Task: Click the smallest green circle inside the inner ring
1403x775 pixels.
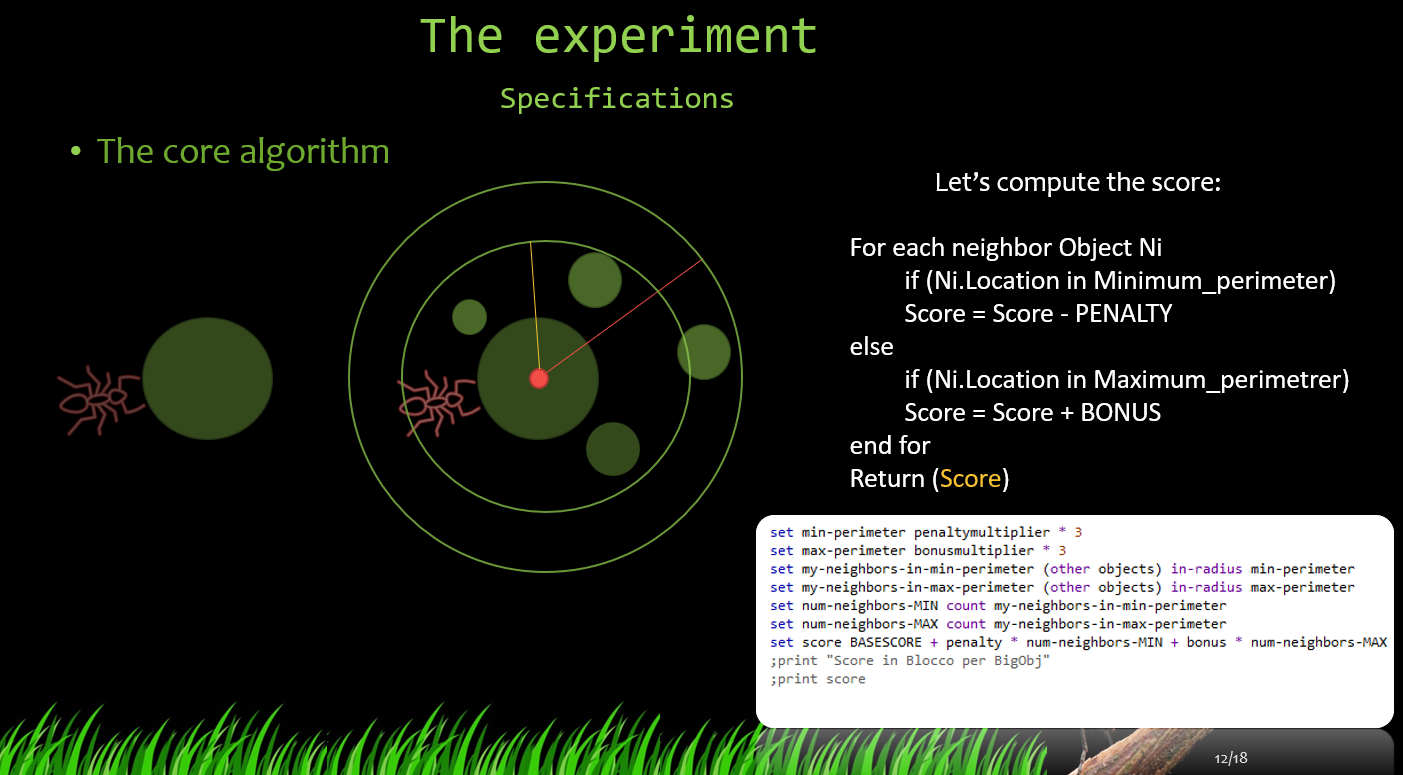Action: click(x=469, y=317)
